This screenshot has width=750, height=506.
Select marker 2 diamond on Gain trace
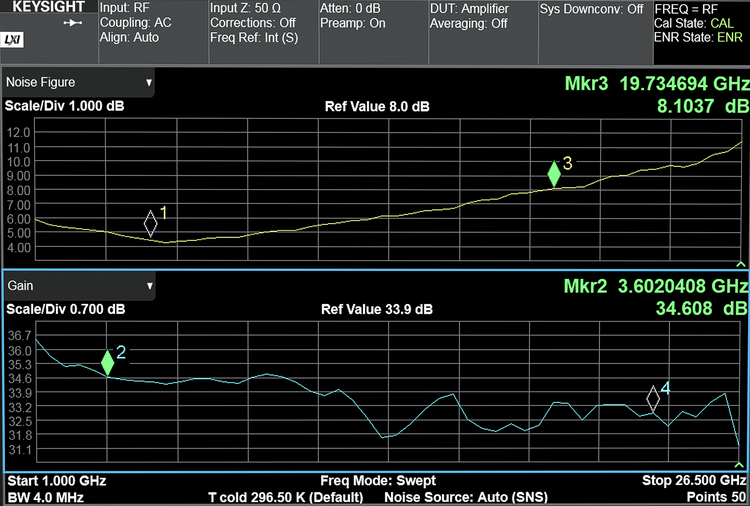[x=108, y=362]
